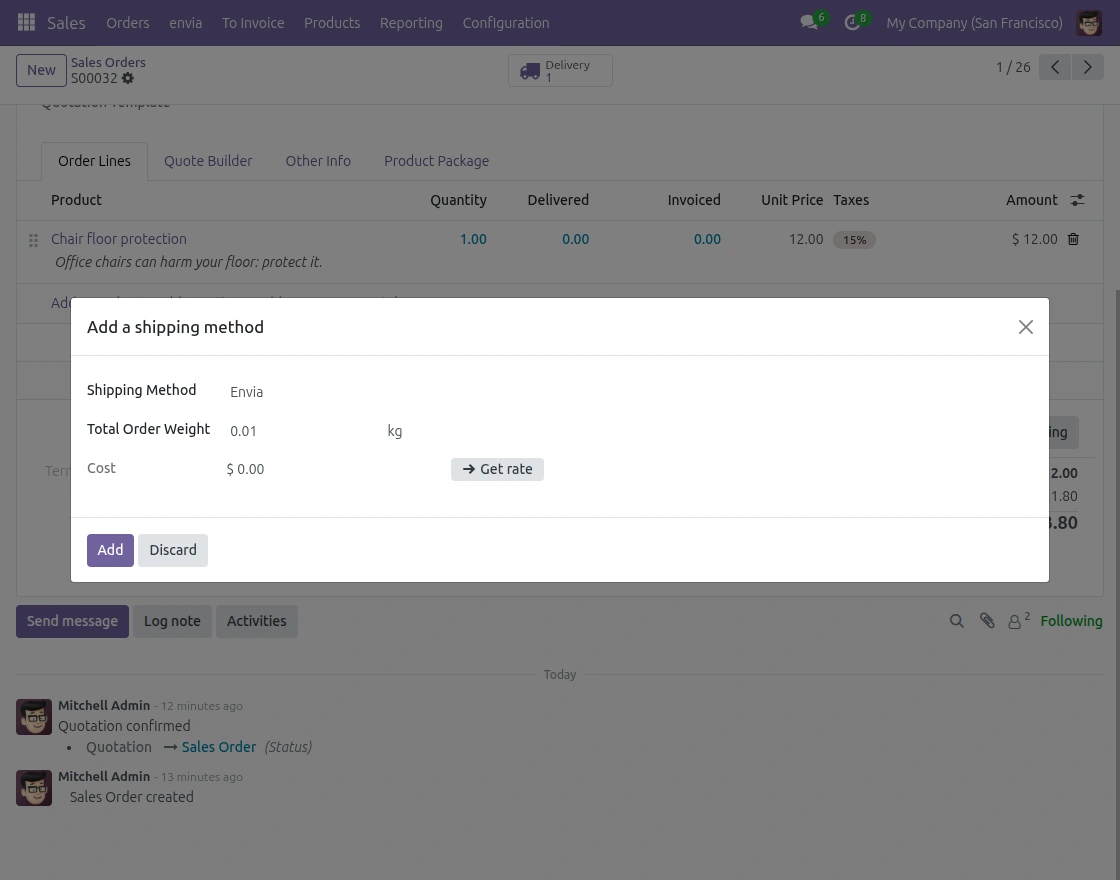Search messages in the chatter

pyautogui.click(x=957, y=621)
